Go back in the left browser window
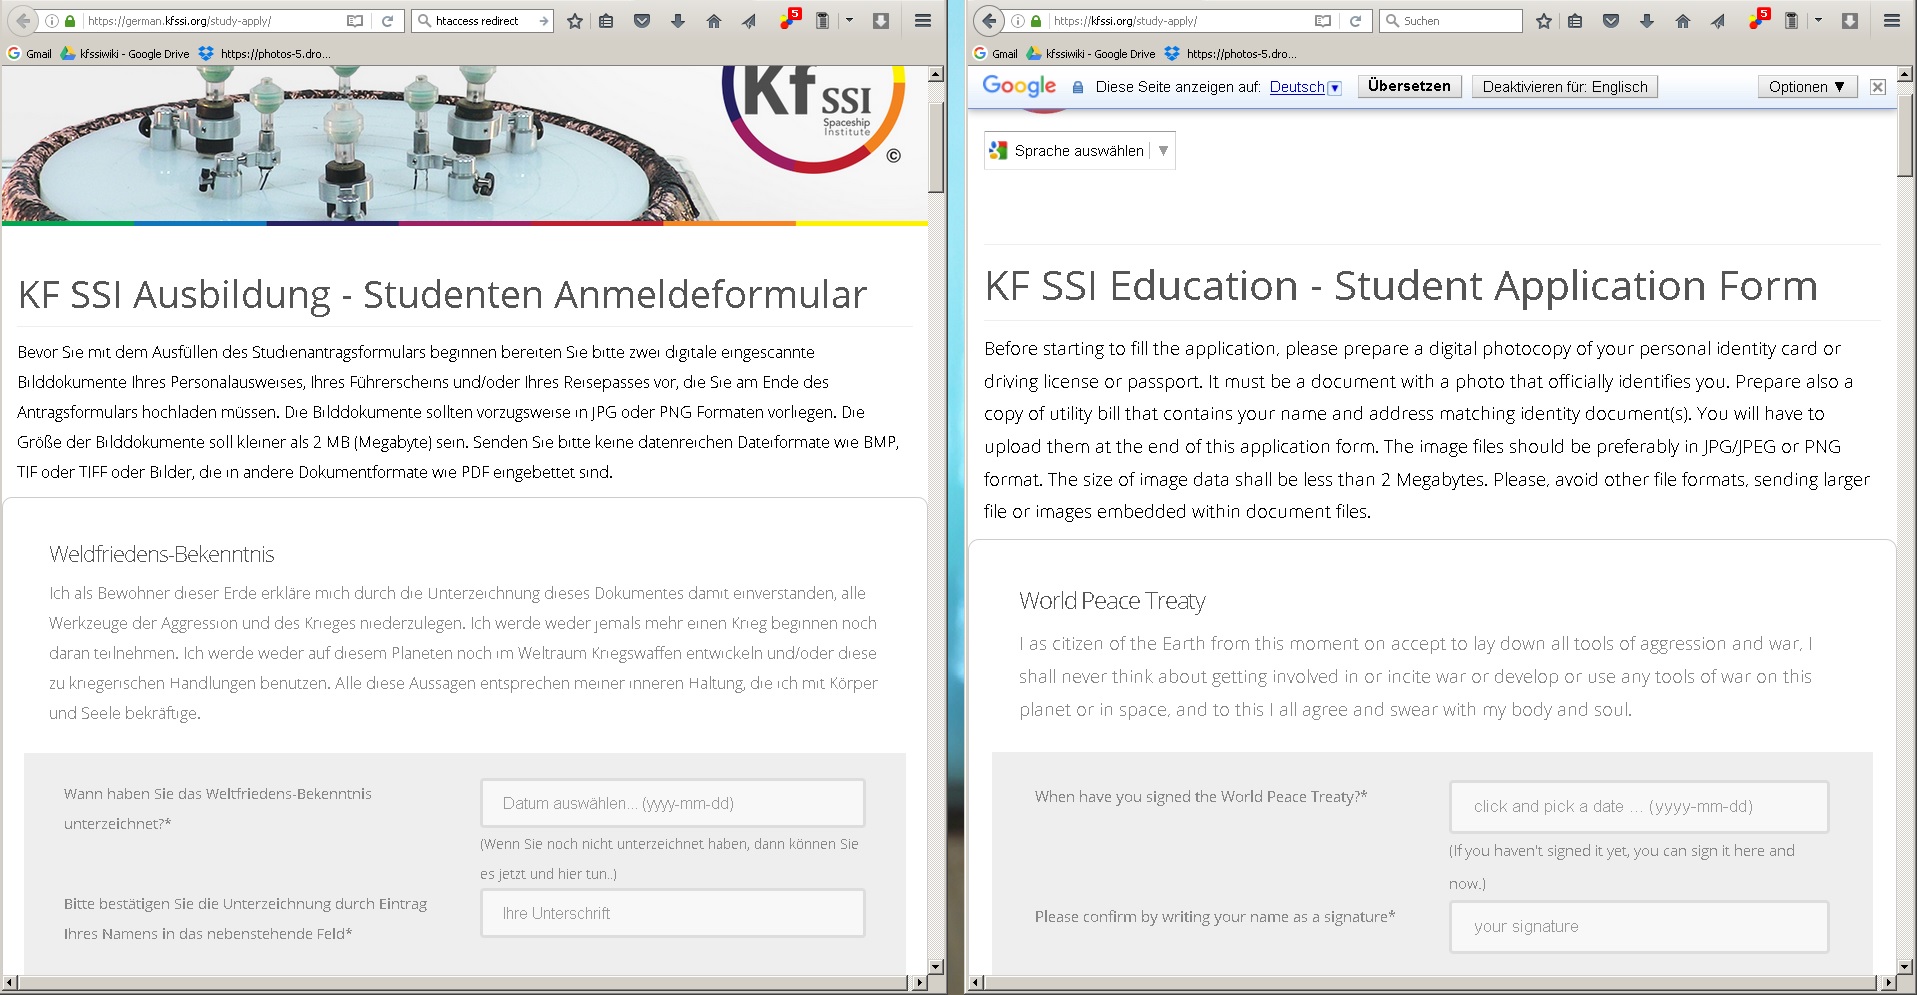This screenshot has width=1917, height=995. point(24,20)
